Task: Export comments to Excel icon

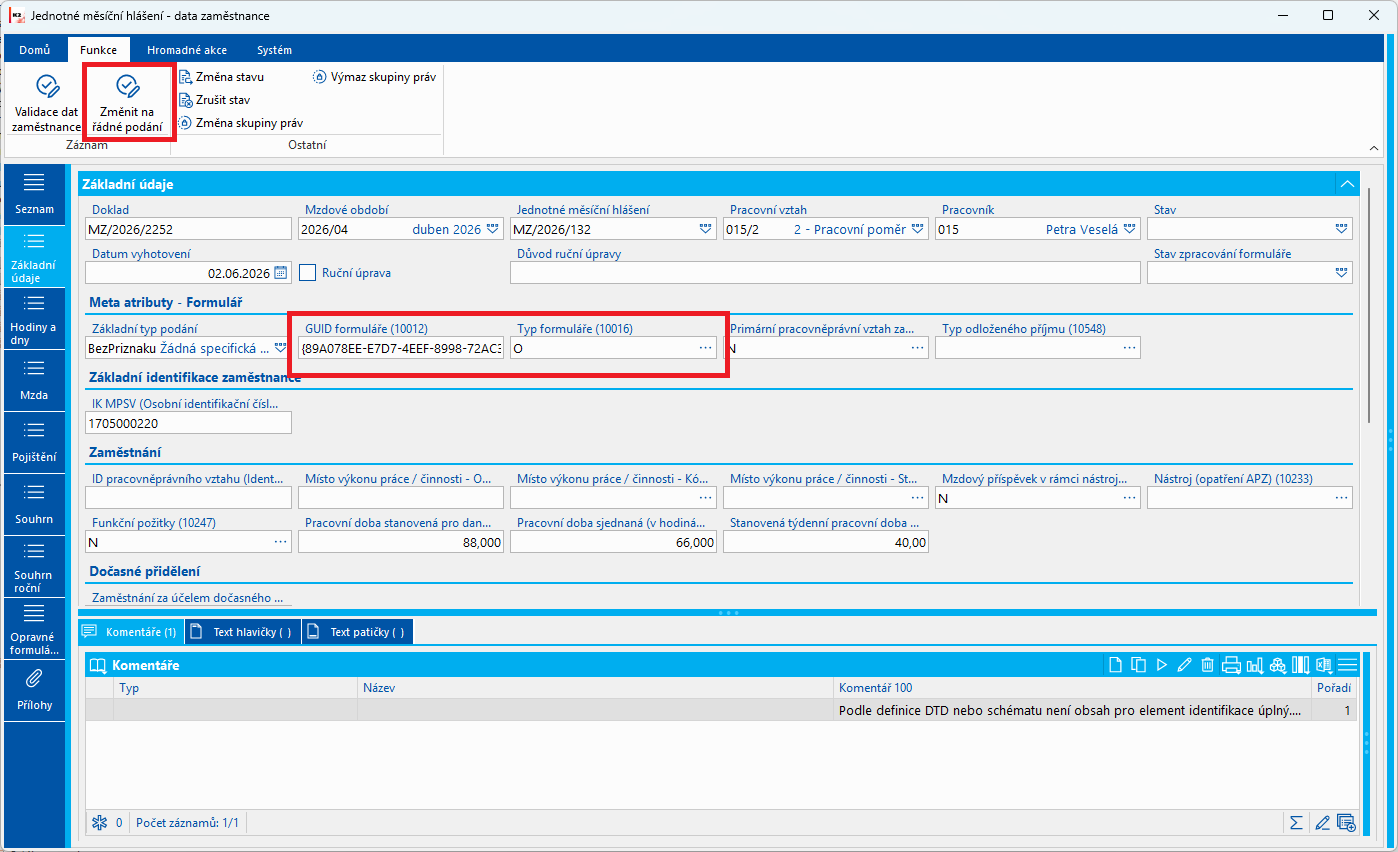Action: (1324, 665)
